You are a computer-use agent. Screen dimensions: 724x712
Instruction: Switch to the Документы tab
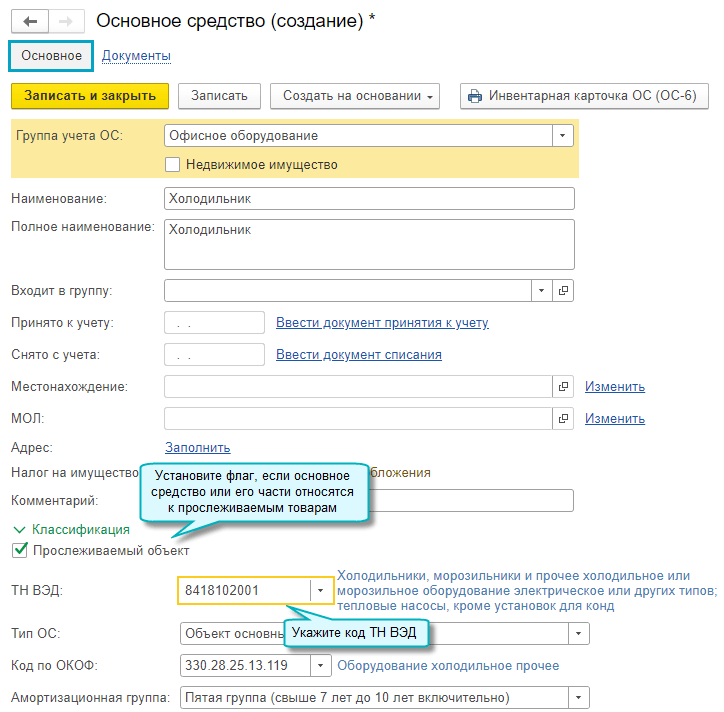[136, 56]
